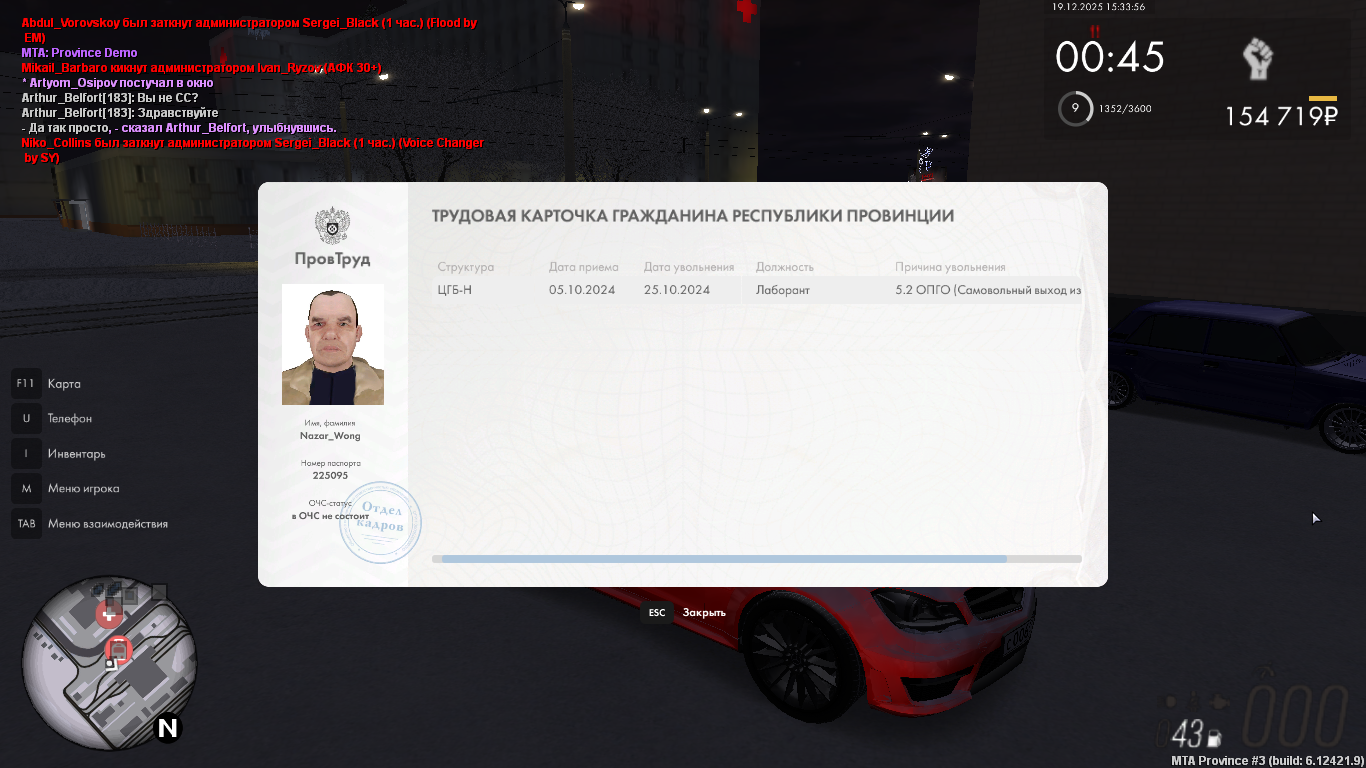Click the 154 719₽ money balance

pos(1281,117)
